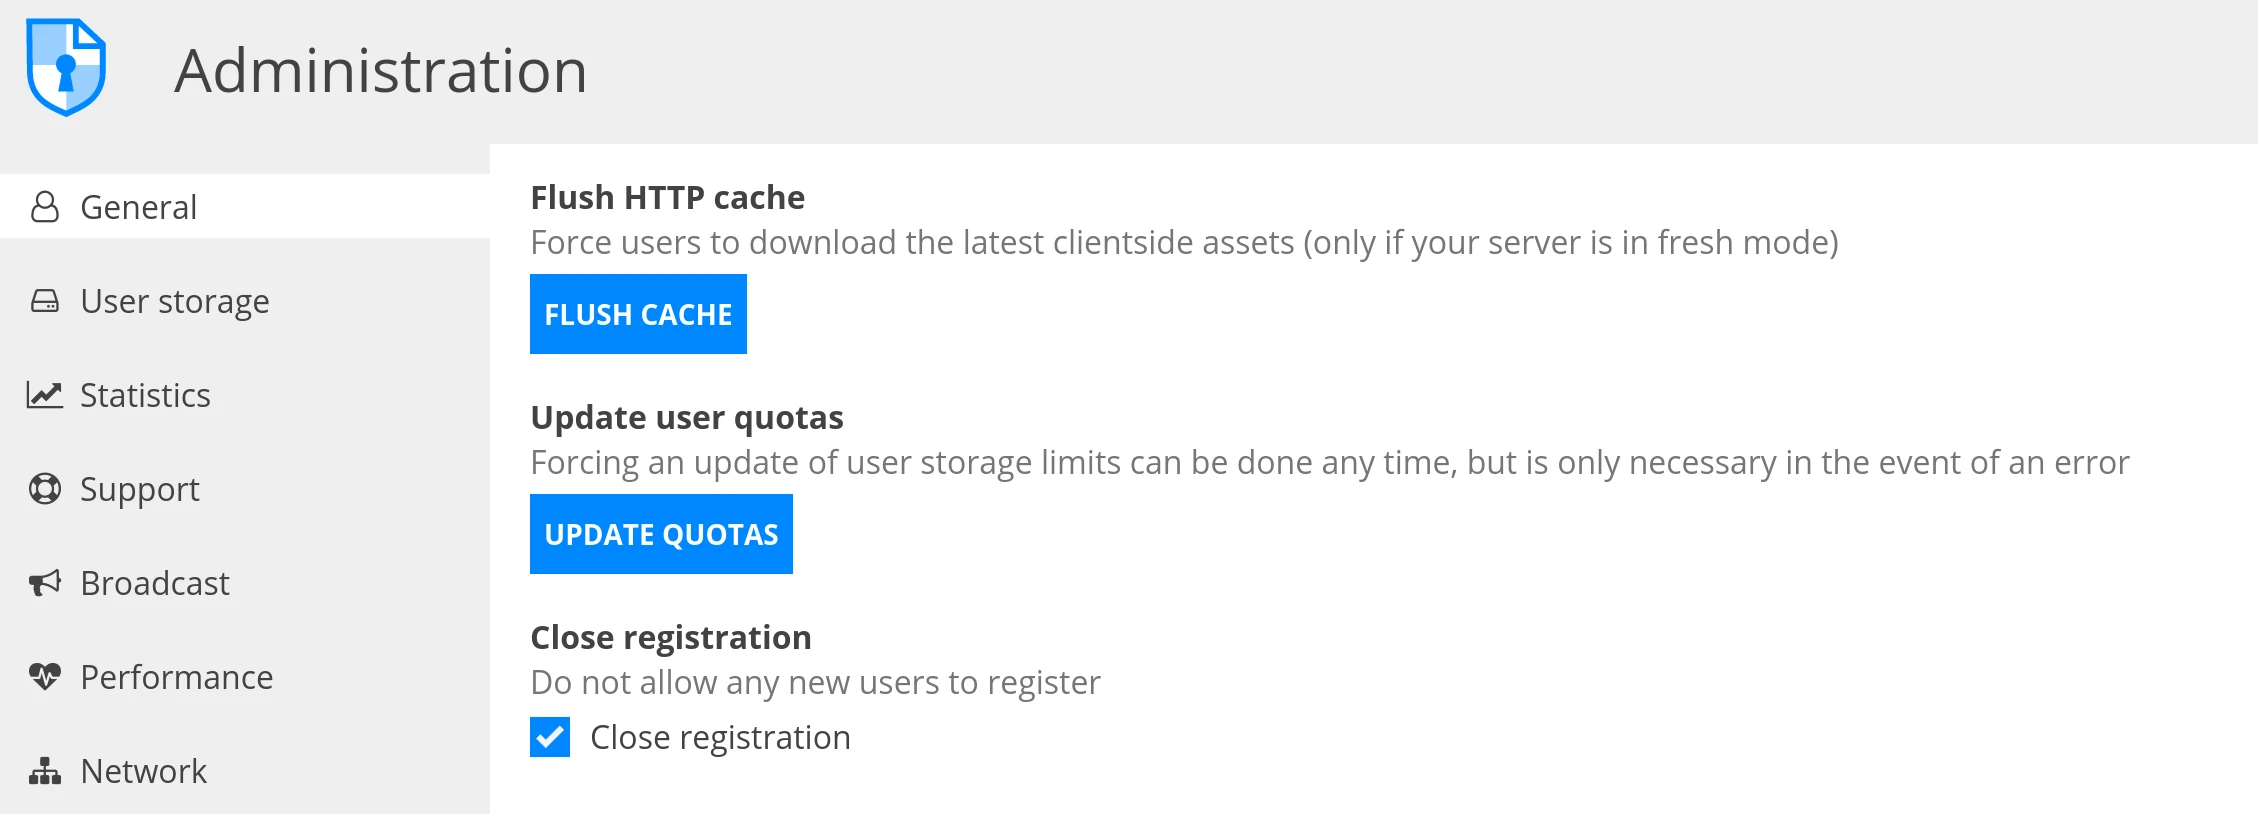Open the User storage section
This screenshot has height=814, width=2258.
pyautogui.click(x=174, y=301)
